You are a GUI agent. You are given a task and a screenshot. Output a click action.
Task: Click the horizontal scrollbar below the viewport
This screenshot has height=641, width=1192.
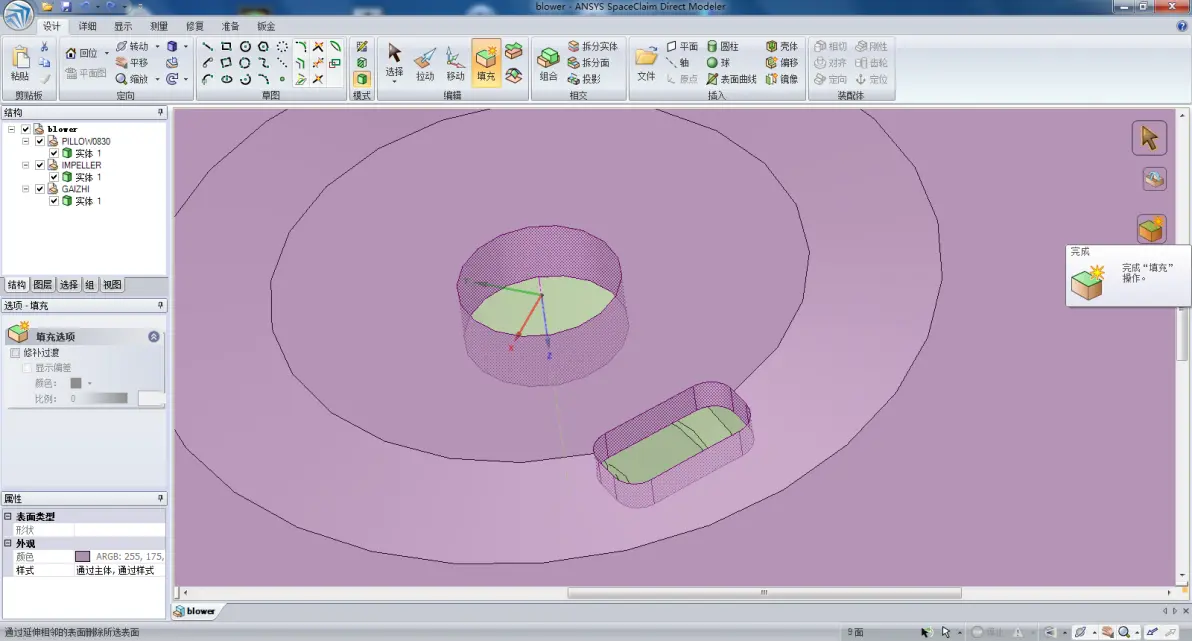[x=764, y=592]
